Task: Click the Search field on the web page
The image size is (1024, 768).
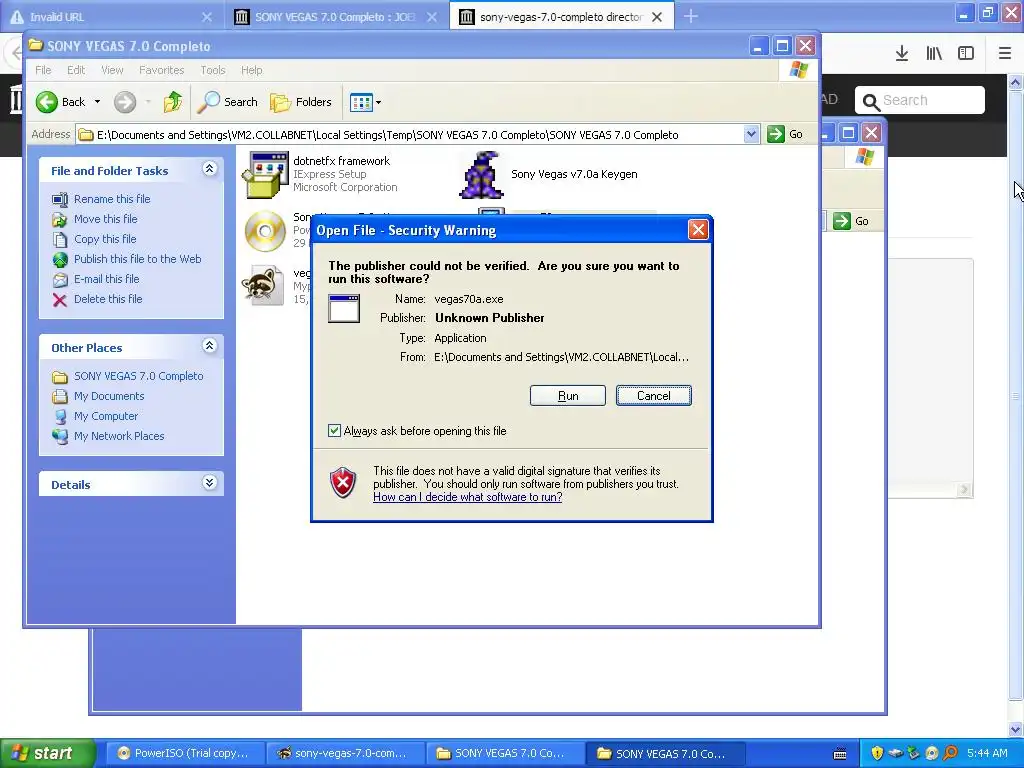Action: tap(920, 100)
